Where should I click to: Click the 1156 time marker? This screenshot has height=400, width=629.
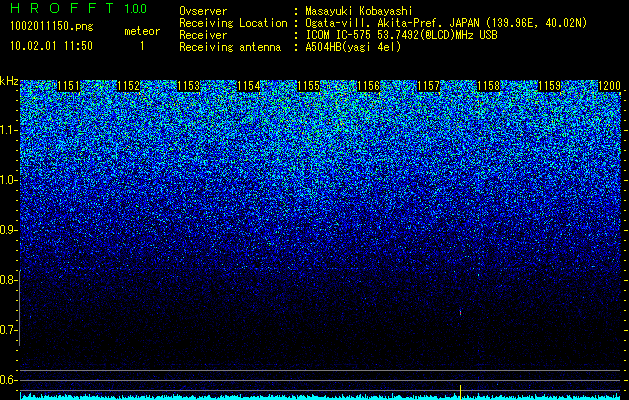point(369,86)
